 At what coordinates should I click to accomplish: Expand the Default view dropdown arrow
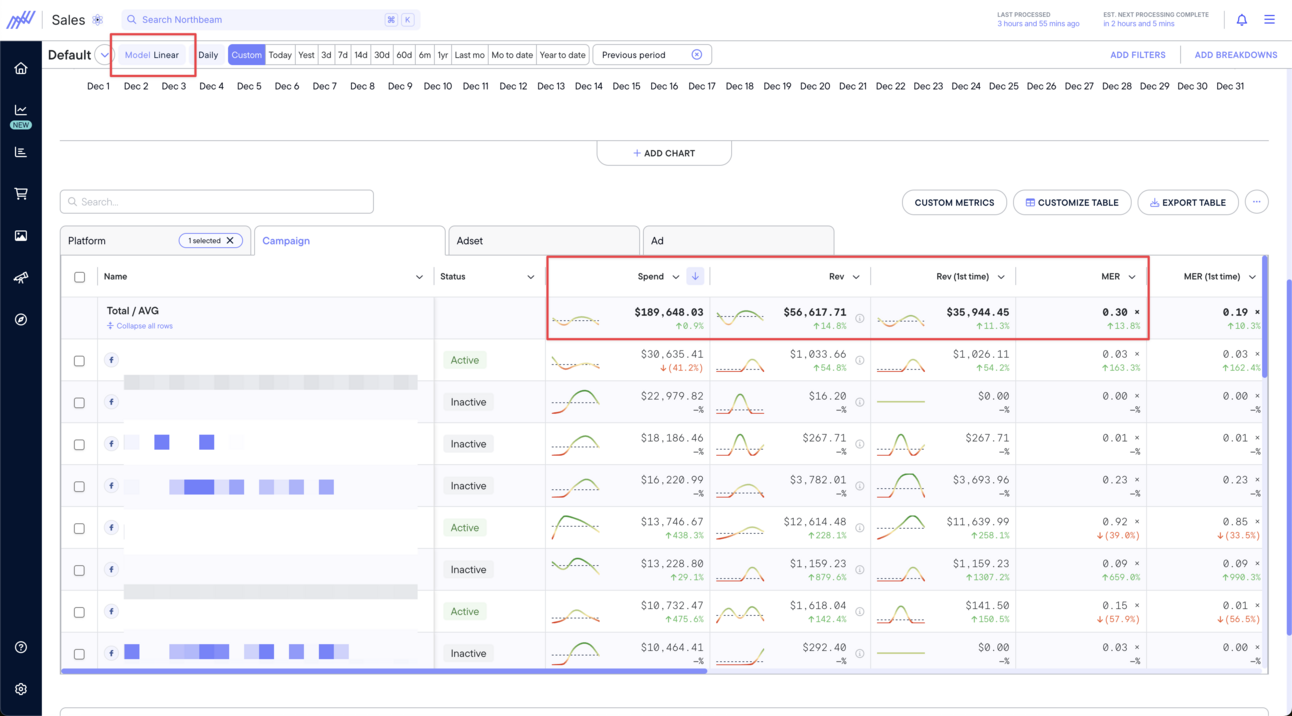click(x=104, y=55)
